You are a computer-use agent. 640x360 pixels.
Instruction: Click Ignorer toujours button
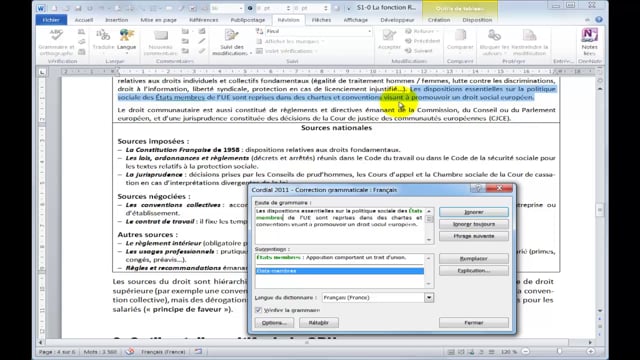pyautogui.click(x=474, y=224)
